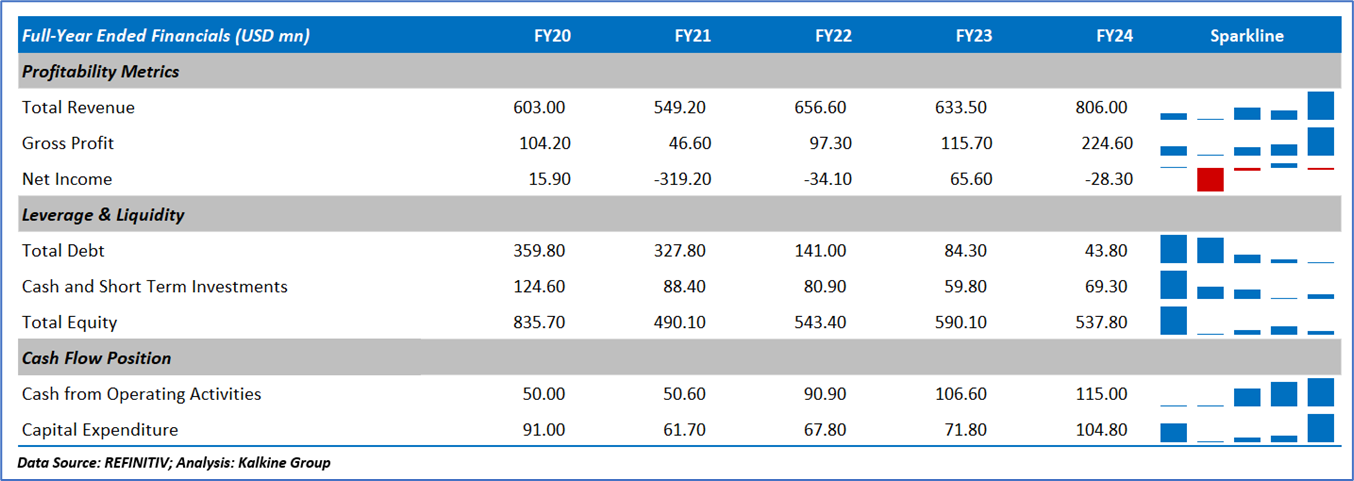The image size is (1354, 481).
Task: Select the Total Debt sparkline chart
Action: point(1247,250)
